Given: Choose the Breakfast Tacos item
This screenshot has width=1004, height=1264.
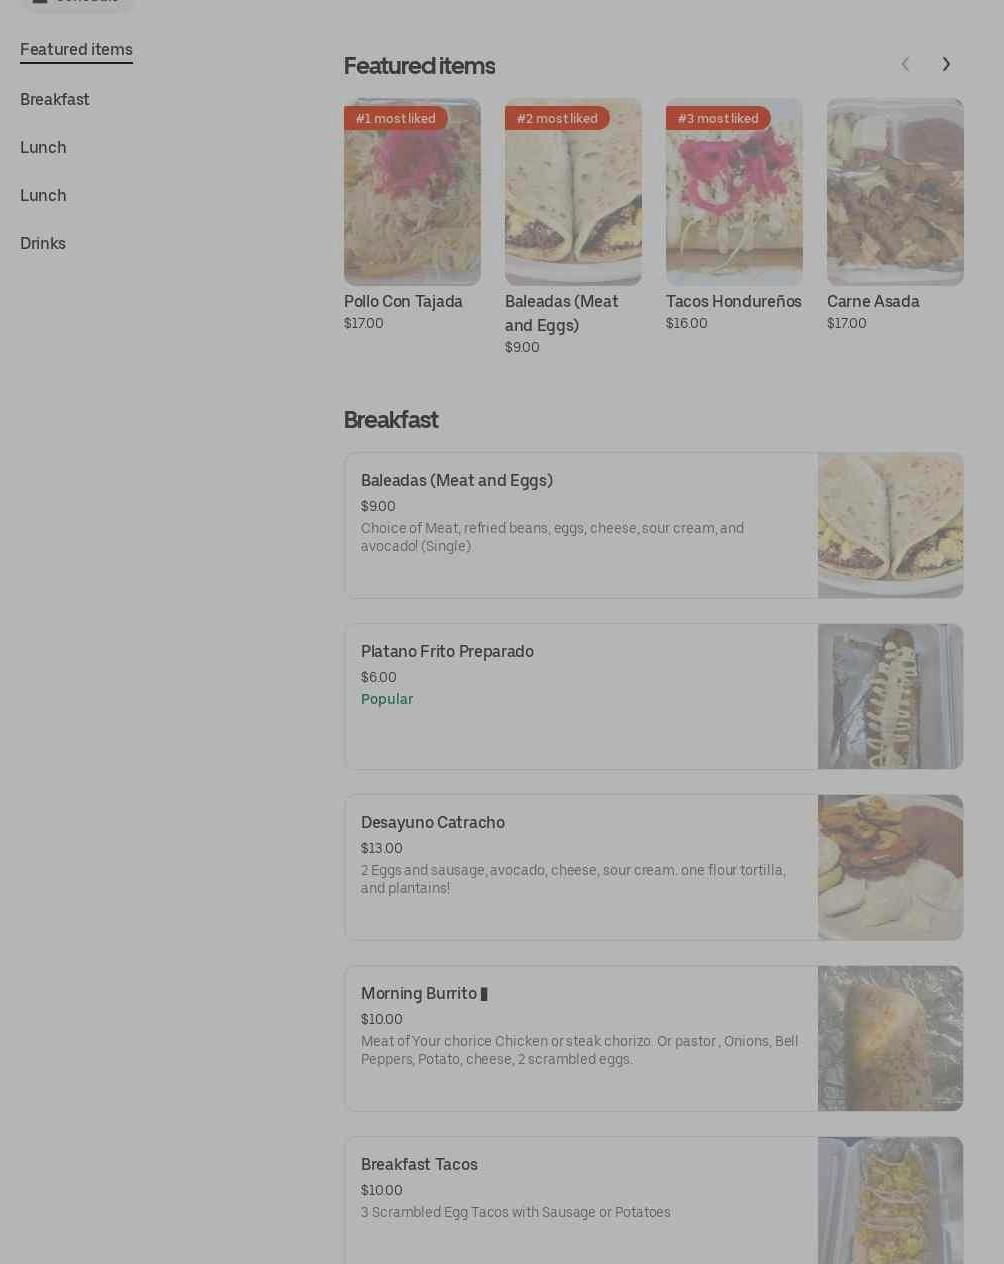Looking at the screenshot, I should click(x=654, y=1200).
